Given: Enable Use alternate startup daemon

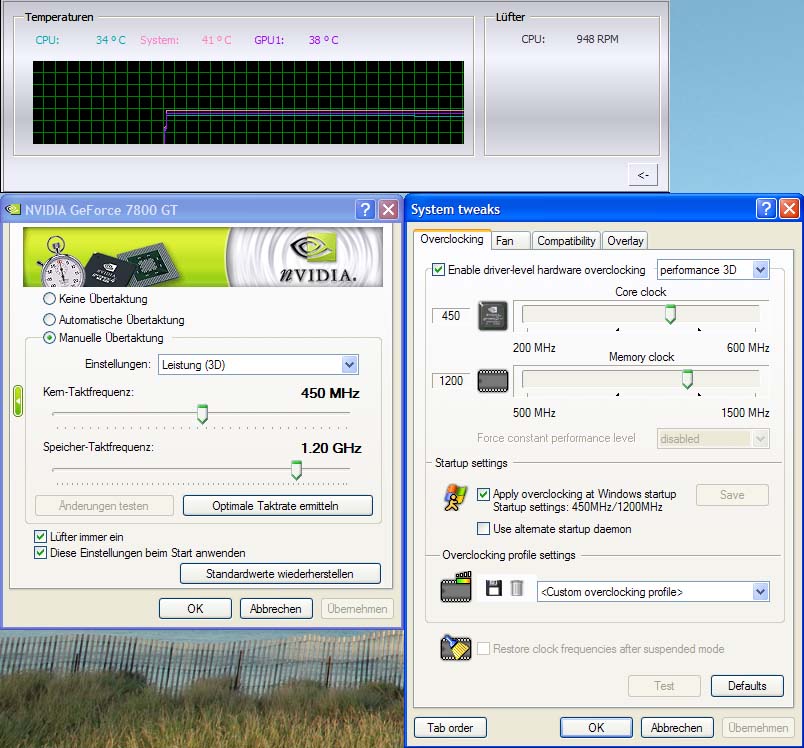Looking at the screenshot, I should tap(483, 529).
